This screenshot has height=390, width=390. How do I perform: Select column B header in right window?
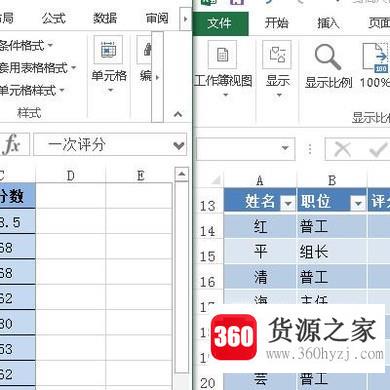332,180
